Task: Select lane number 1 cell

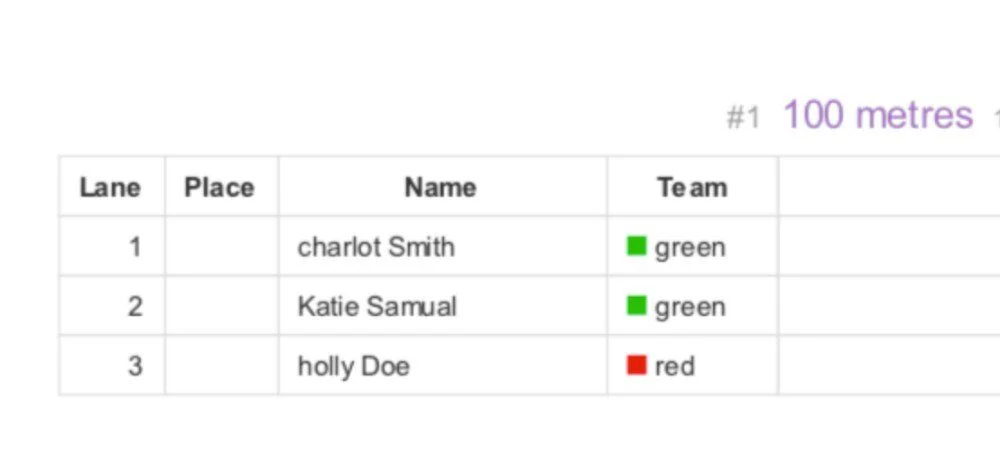Action: pos(112,246)
